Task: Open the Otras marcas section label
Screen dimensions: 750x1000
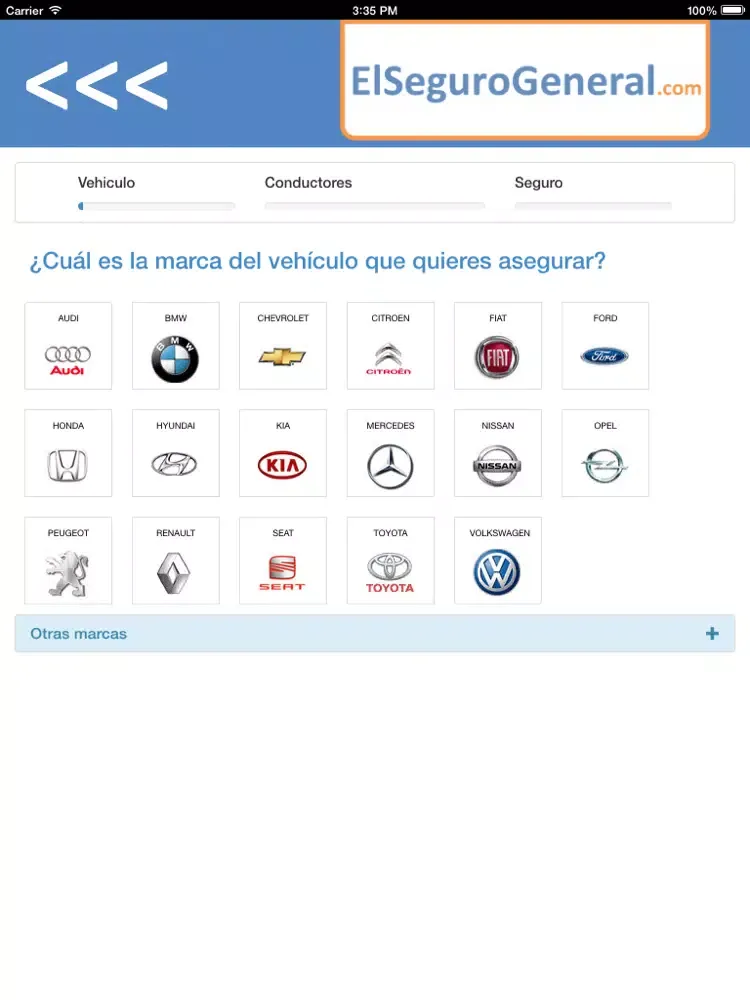Action: [78, 633]
